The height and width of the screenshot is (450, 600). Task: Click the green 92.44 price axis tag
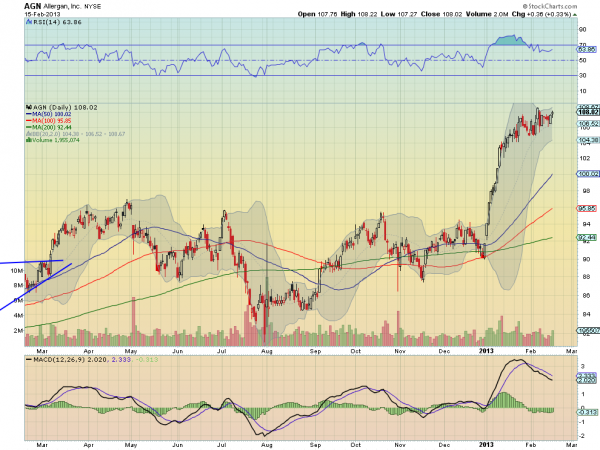(587, 238)
